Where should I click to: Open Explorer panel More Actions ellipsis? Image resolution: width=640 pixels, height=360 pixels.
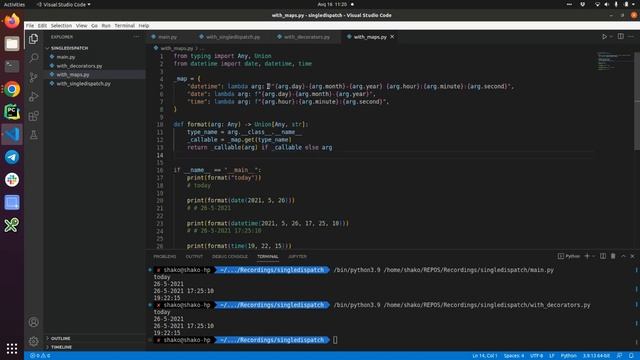tap(136, 37)
